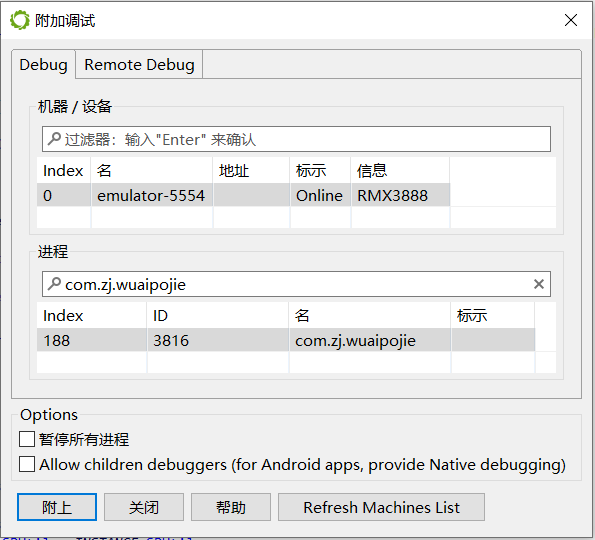Image resolution: width=595 pixels, height=540 pixels.
Task: Toggle Allow children debuggers checkbox
Action: tap(27, 464)
